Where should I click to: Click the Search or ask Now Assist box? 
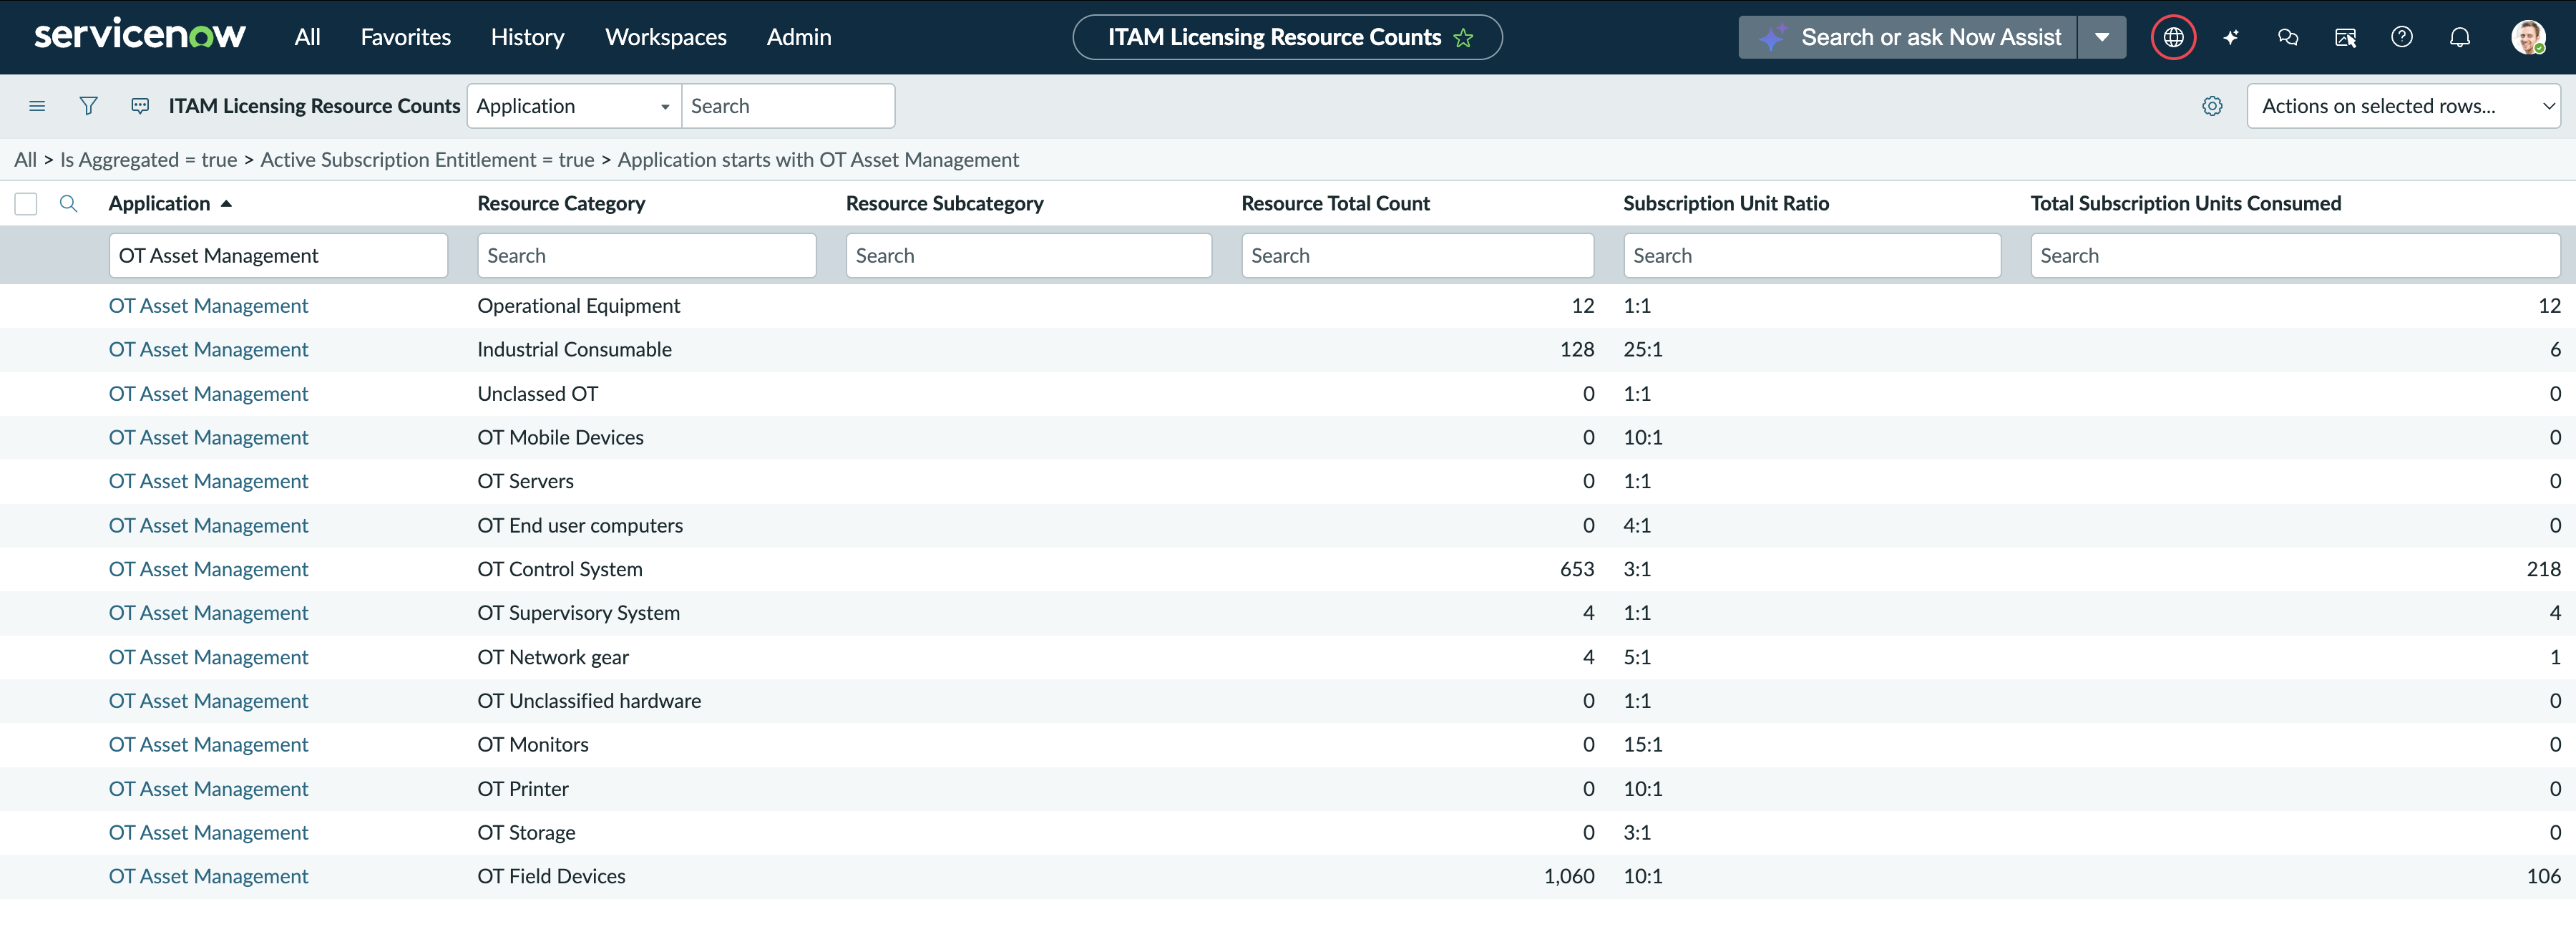(1907, 37)
